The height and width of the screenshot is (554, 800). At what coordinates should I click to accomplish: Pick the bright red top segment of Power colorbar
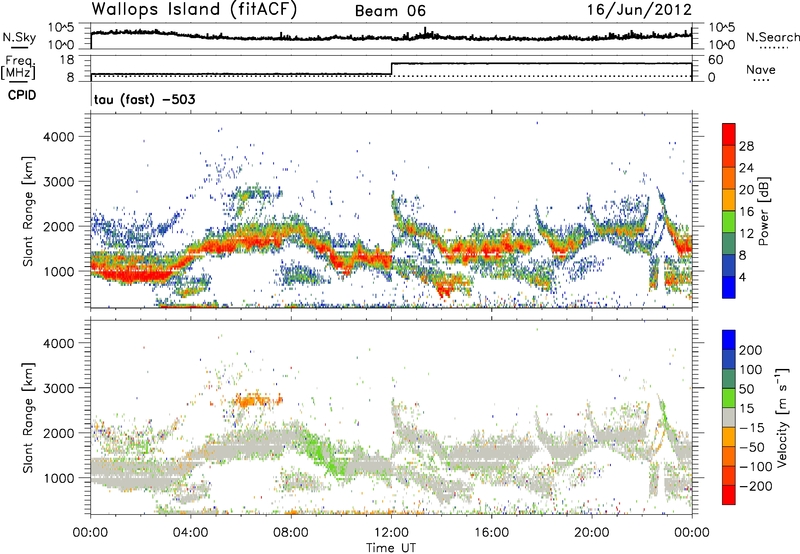click(x=729, y=134)
